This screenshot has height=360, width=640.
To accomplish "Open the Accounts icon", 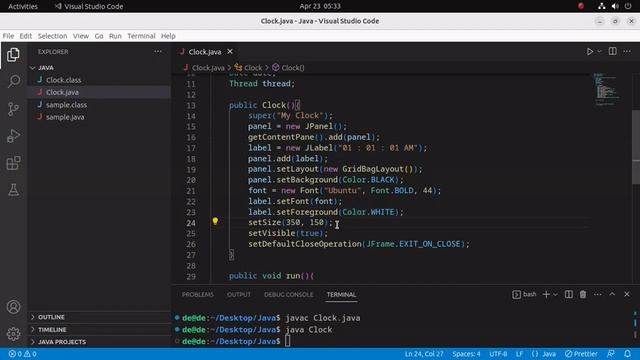I will point(13,307).
